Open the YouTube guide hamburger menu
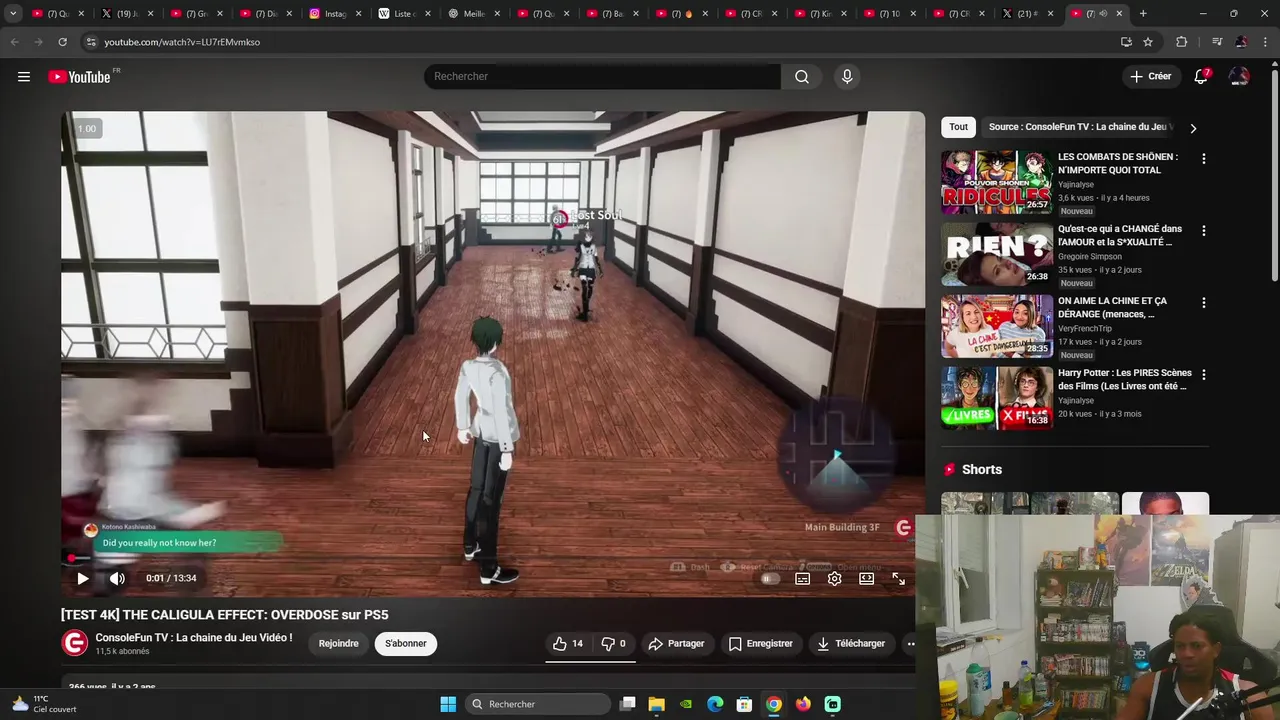Screen dimensions: 1280x720 [x=24, y=77]
